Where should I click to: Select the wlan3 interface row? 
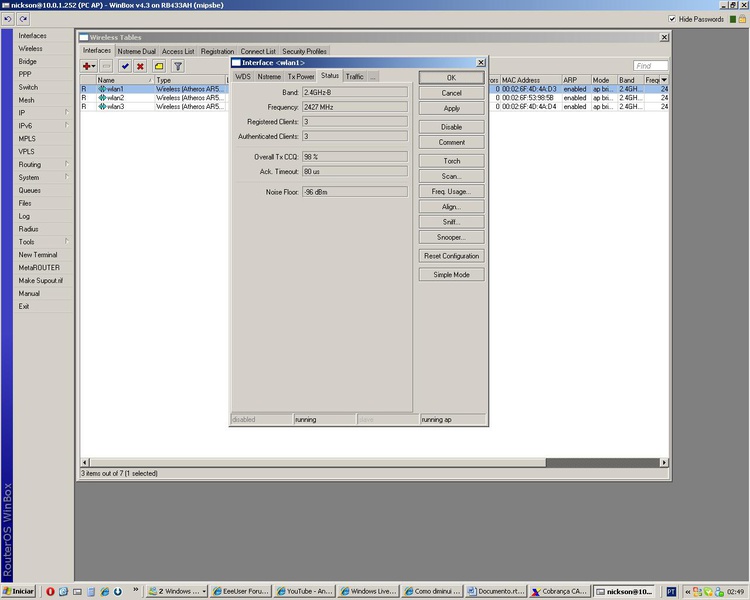click(374, 106)
